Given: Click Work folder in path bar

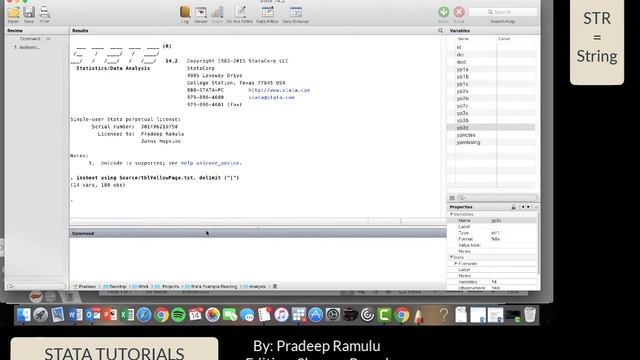Looking at the screenshot, I should (141, 287).
